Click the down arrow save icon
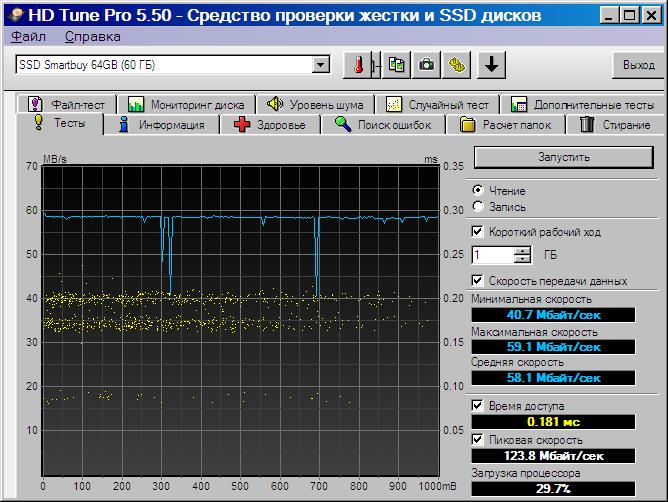The width and height of the screenshot is (668, 502). tap(491, 65)
